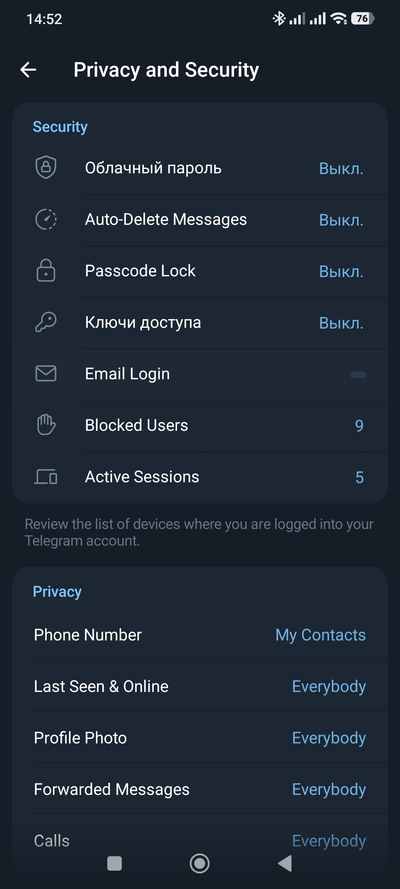Open the Облачный пароль setting
Image resolution: width=400 pixels, height=889 pixels.
[x=200, y=168]
